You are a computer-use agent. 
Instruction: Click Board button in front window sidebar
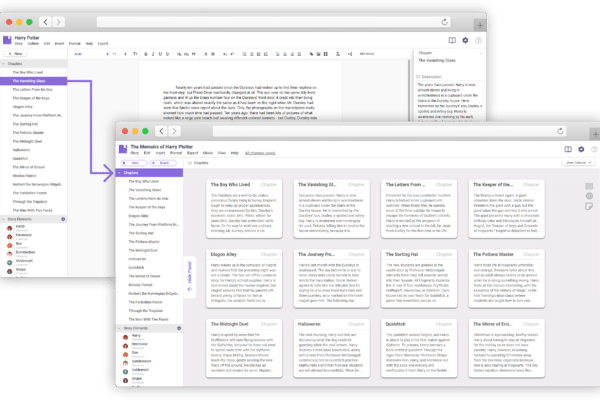[x=163, y=163]
